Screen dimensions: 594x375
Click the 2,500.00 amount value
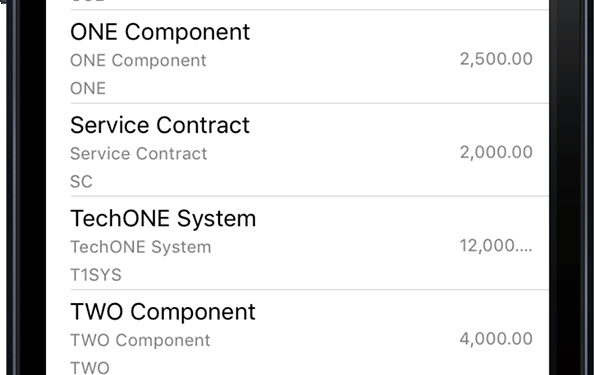496,59
